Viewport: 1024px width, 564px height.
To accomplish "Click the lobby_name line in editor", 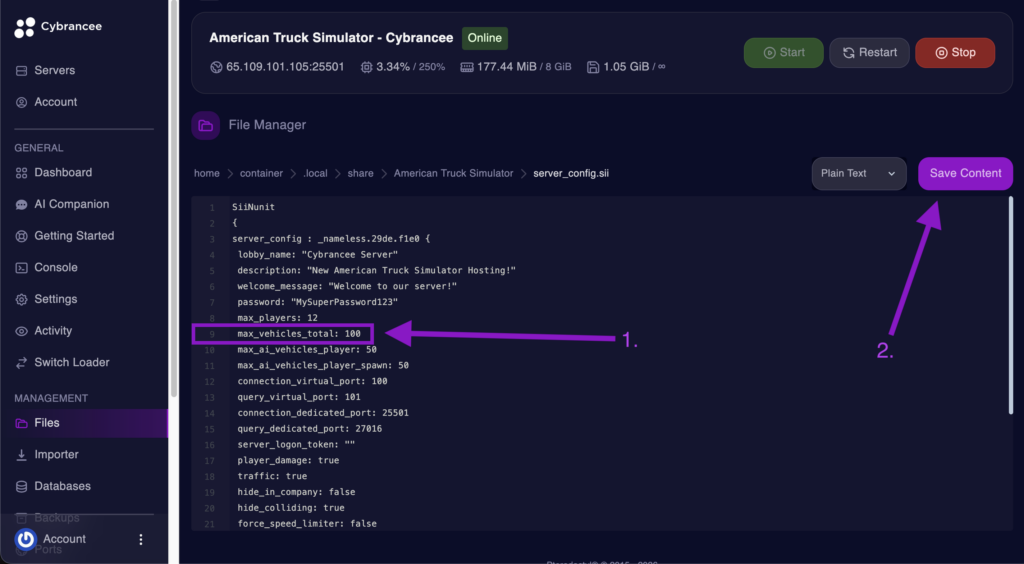I will pyautogui.click(x=318, y=255).
